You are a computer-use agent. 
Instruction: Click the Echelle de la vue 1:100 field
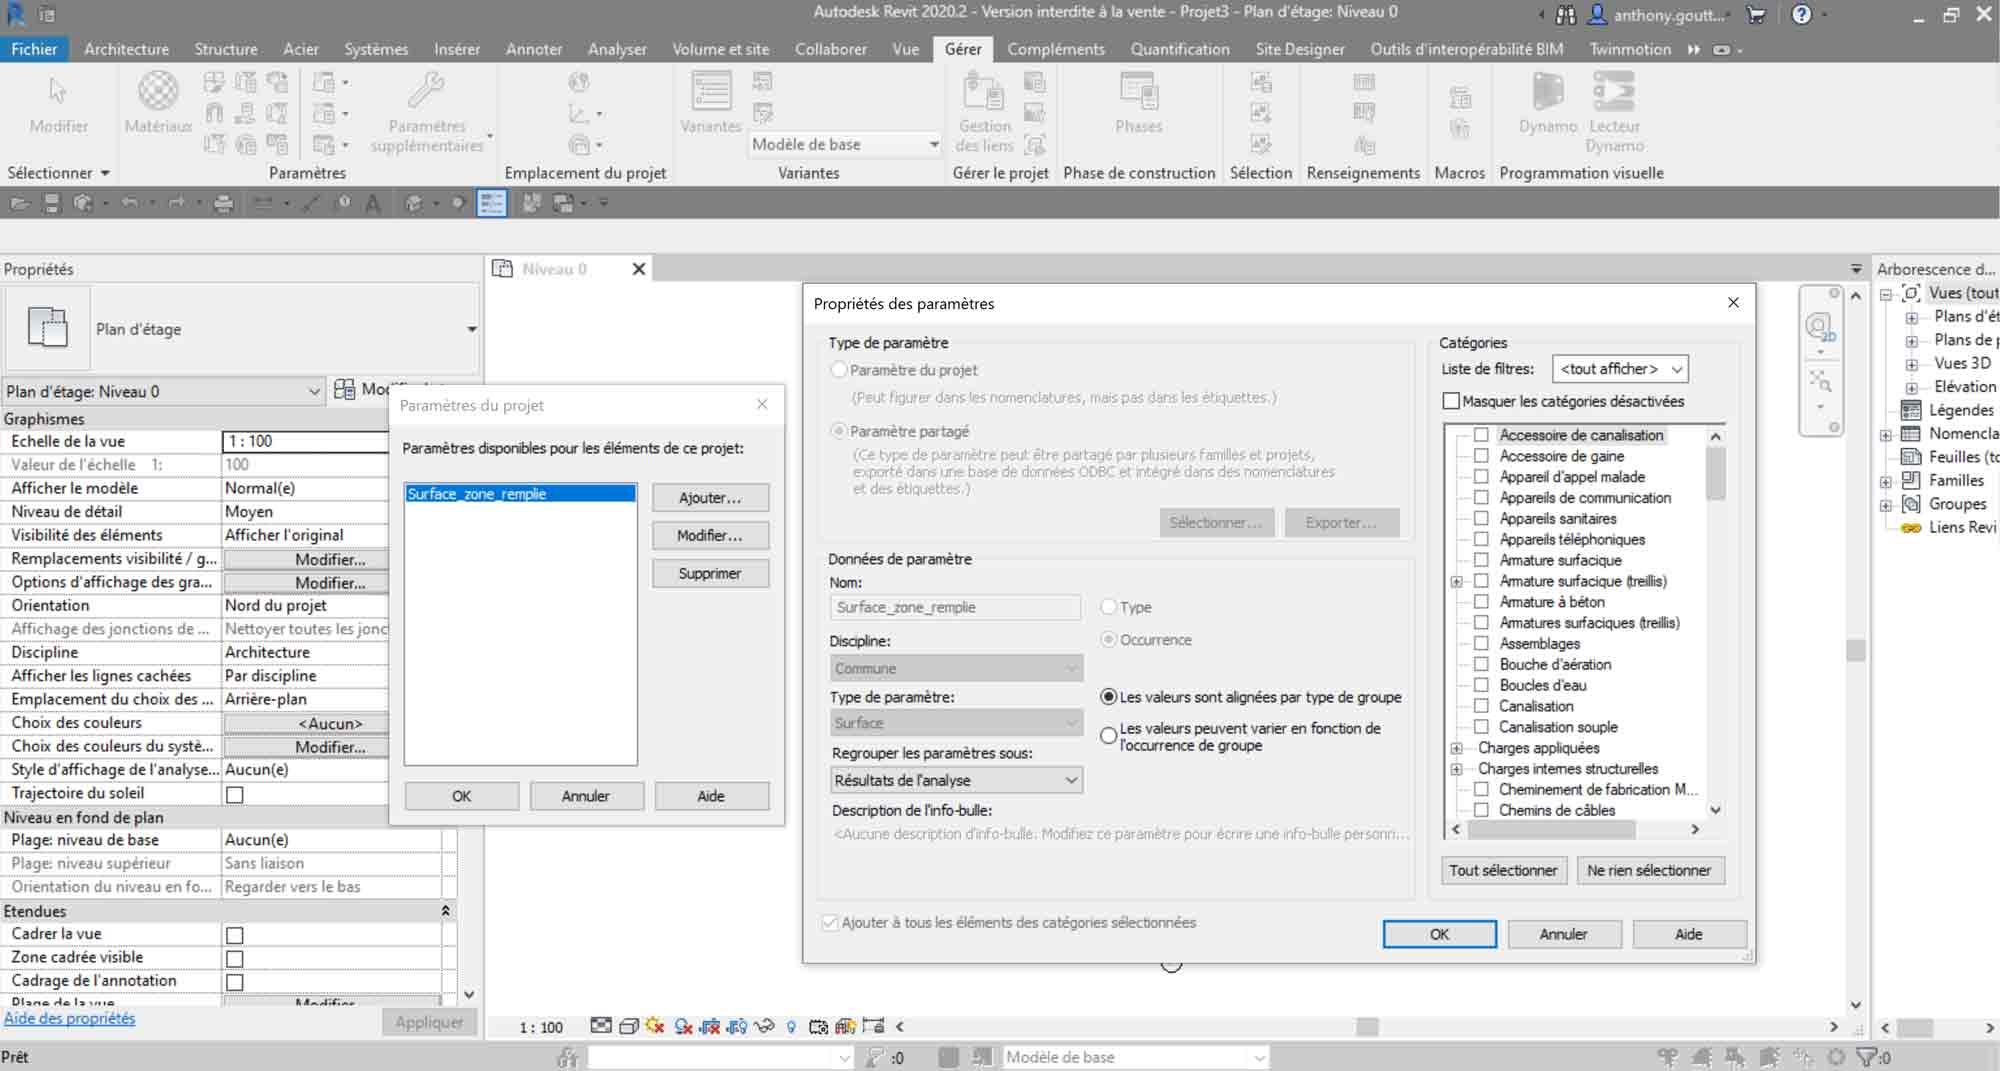tap(305, 441)
